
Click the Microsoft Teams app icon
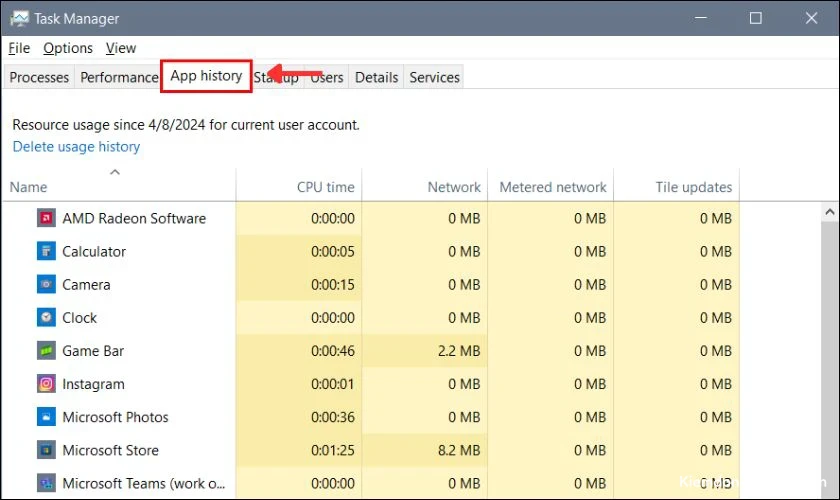[x=46, y=483]
